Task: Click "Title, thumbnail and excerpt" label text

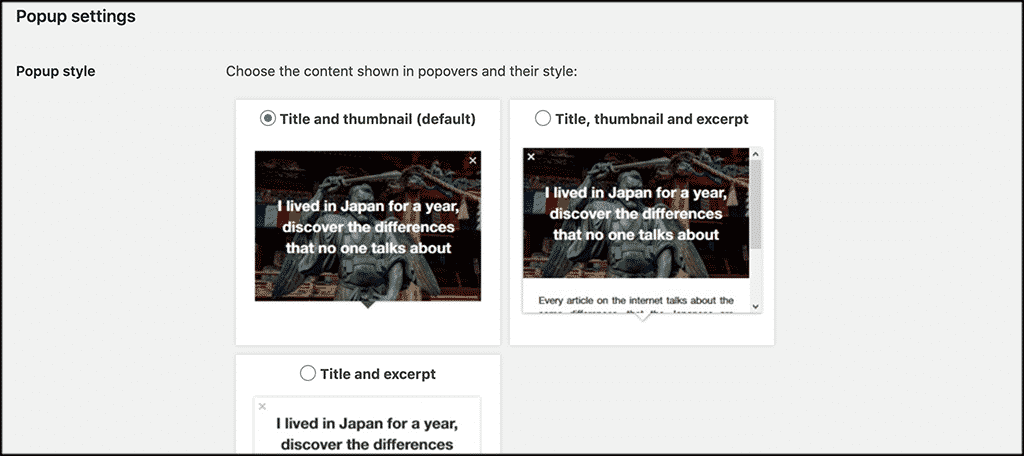Action: click(x=652, y=119)
